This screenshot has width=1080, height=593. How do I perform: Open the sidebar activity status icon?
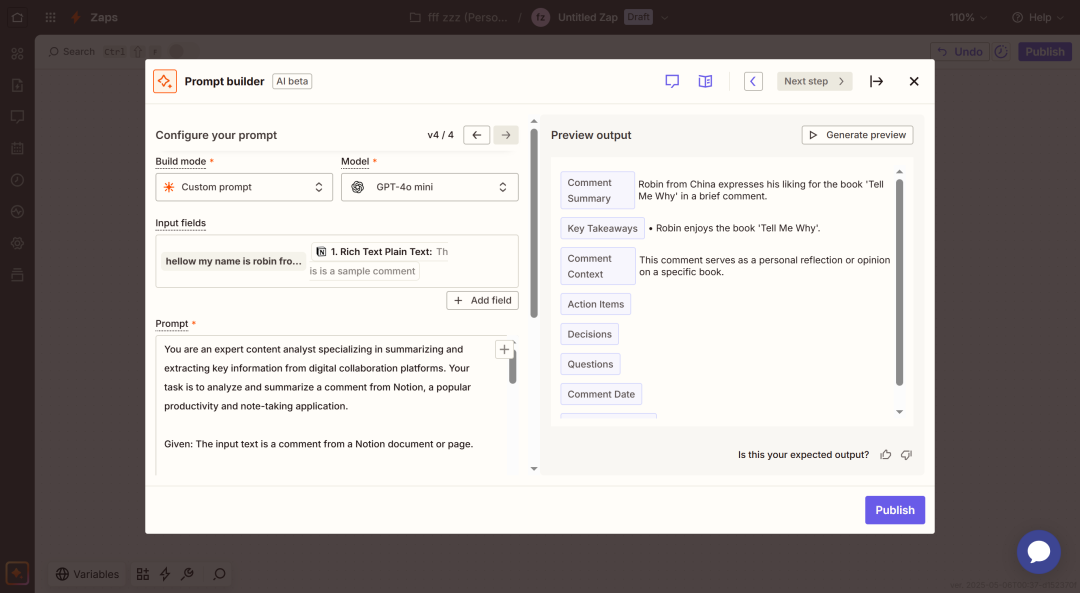(17, 211)
